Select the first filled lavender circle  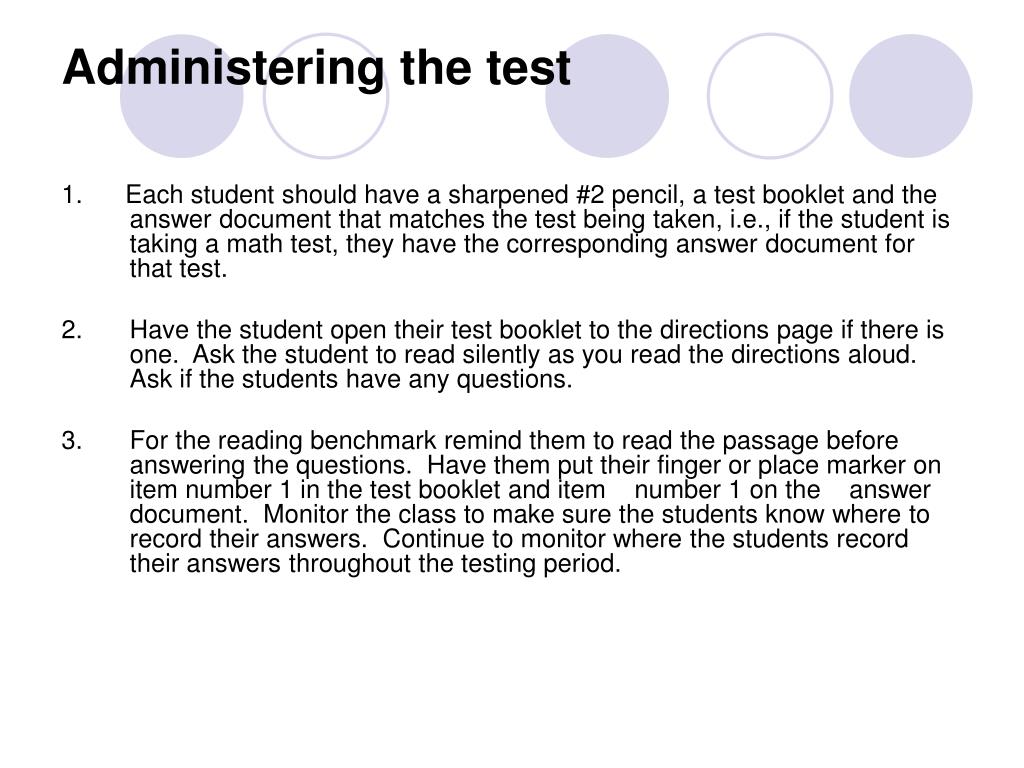[x=182, y=96]
